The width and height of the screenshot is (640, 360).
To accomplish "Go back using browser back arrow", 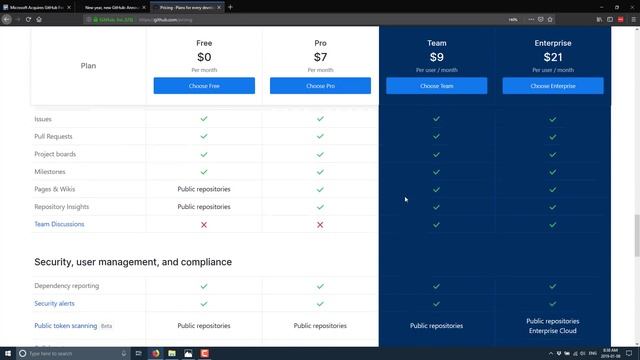I will click(x=7, y=19).
